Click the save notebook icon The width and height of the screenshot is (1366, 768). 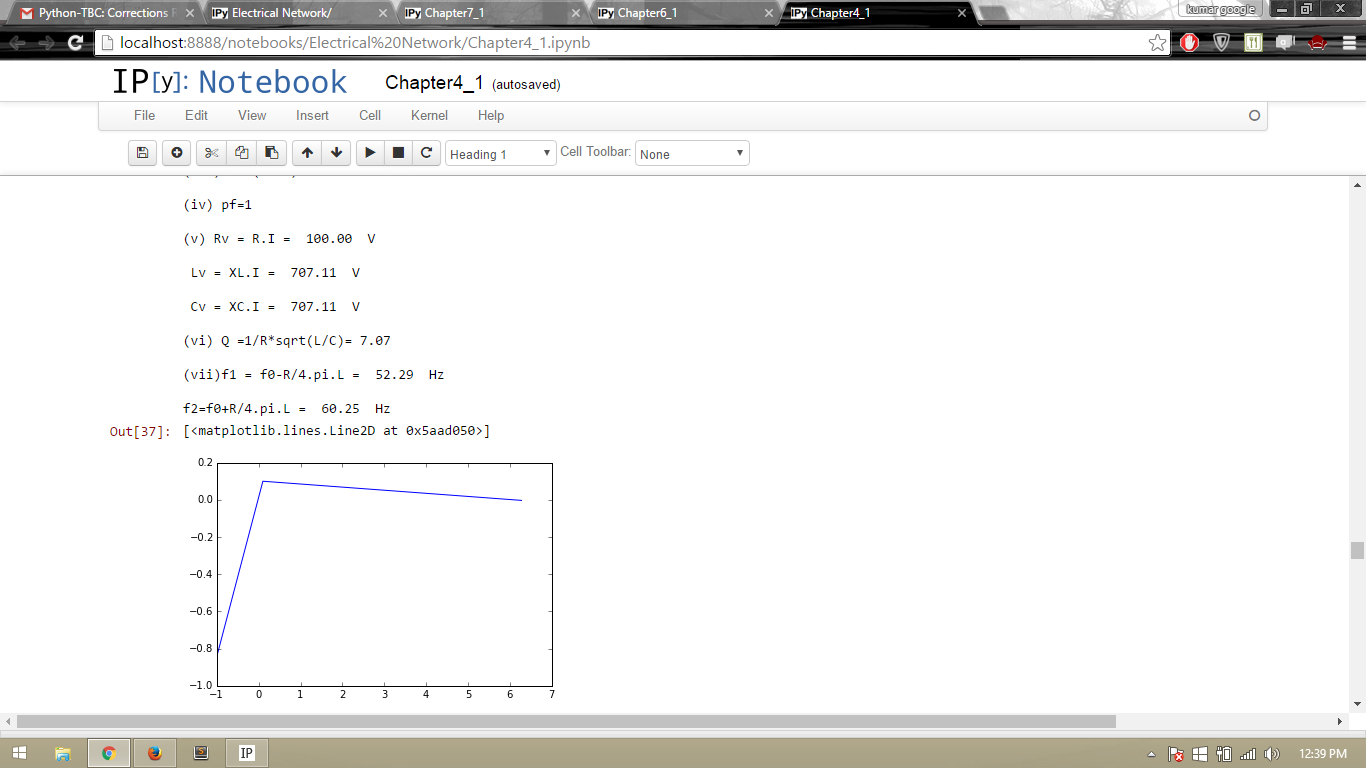coord(142,153)
